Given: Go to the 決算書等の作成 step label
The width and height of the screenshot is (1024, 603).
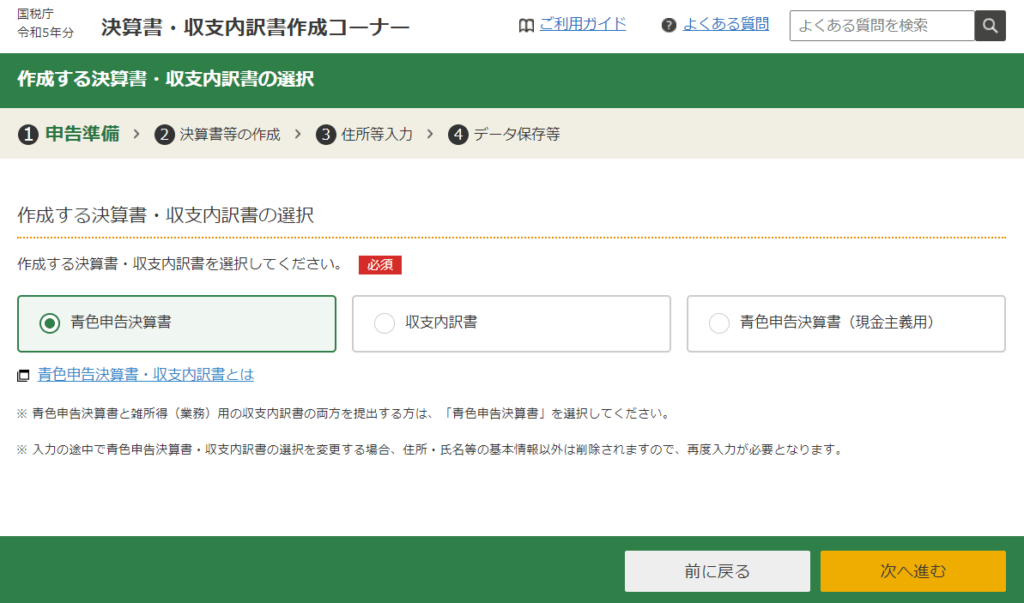Looking at the screenshot, I should point(230,134).
